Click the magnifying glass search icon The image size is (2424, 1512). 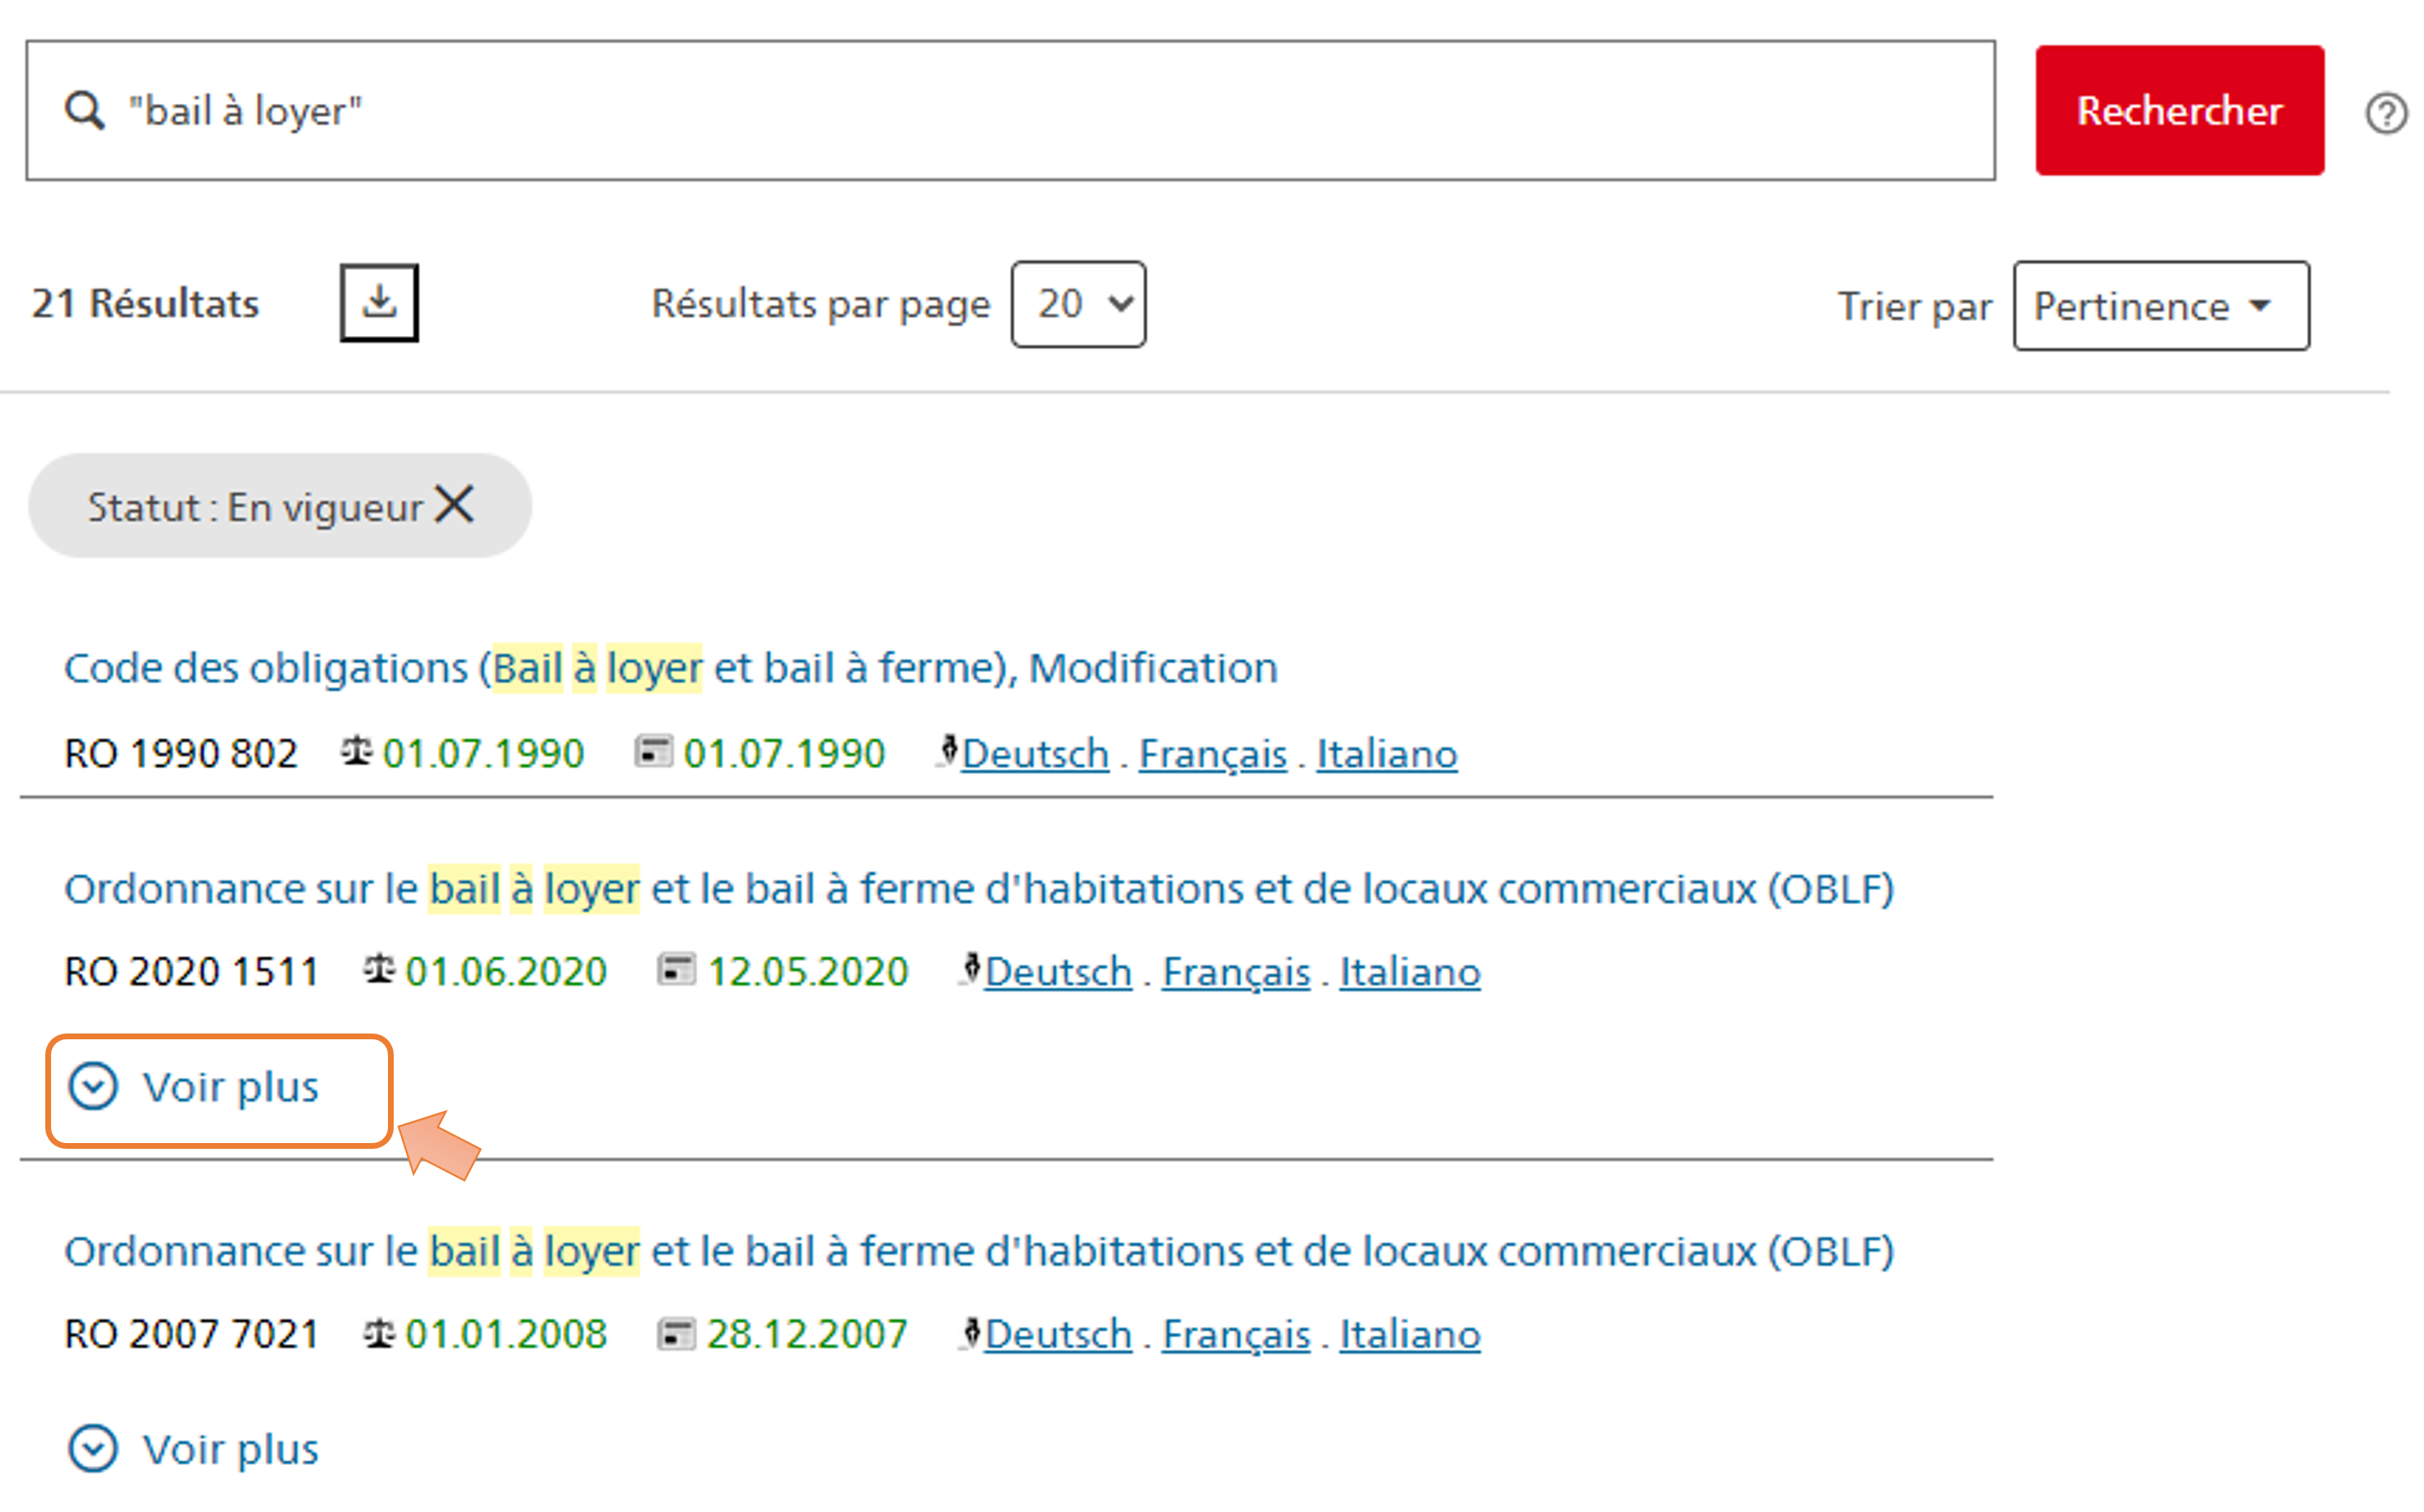click(x=84, y=110)
